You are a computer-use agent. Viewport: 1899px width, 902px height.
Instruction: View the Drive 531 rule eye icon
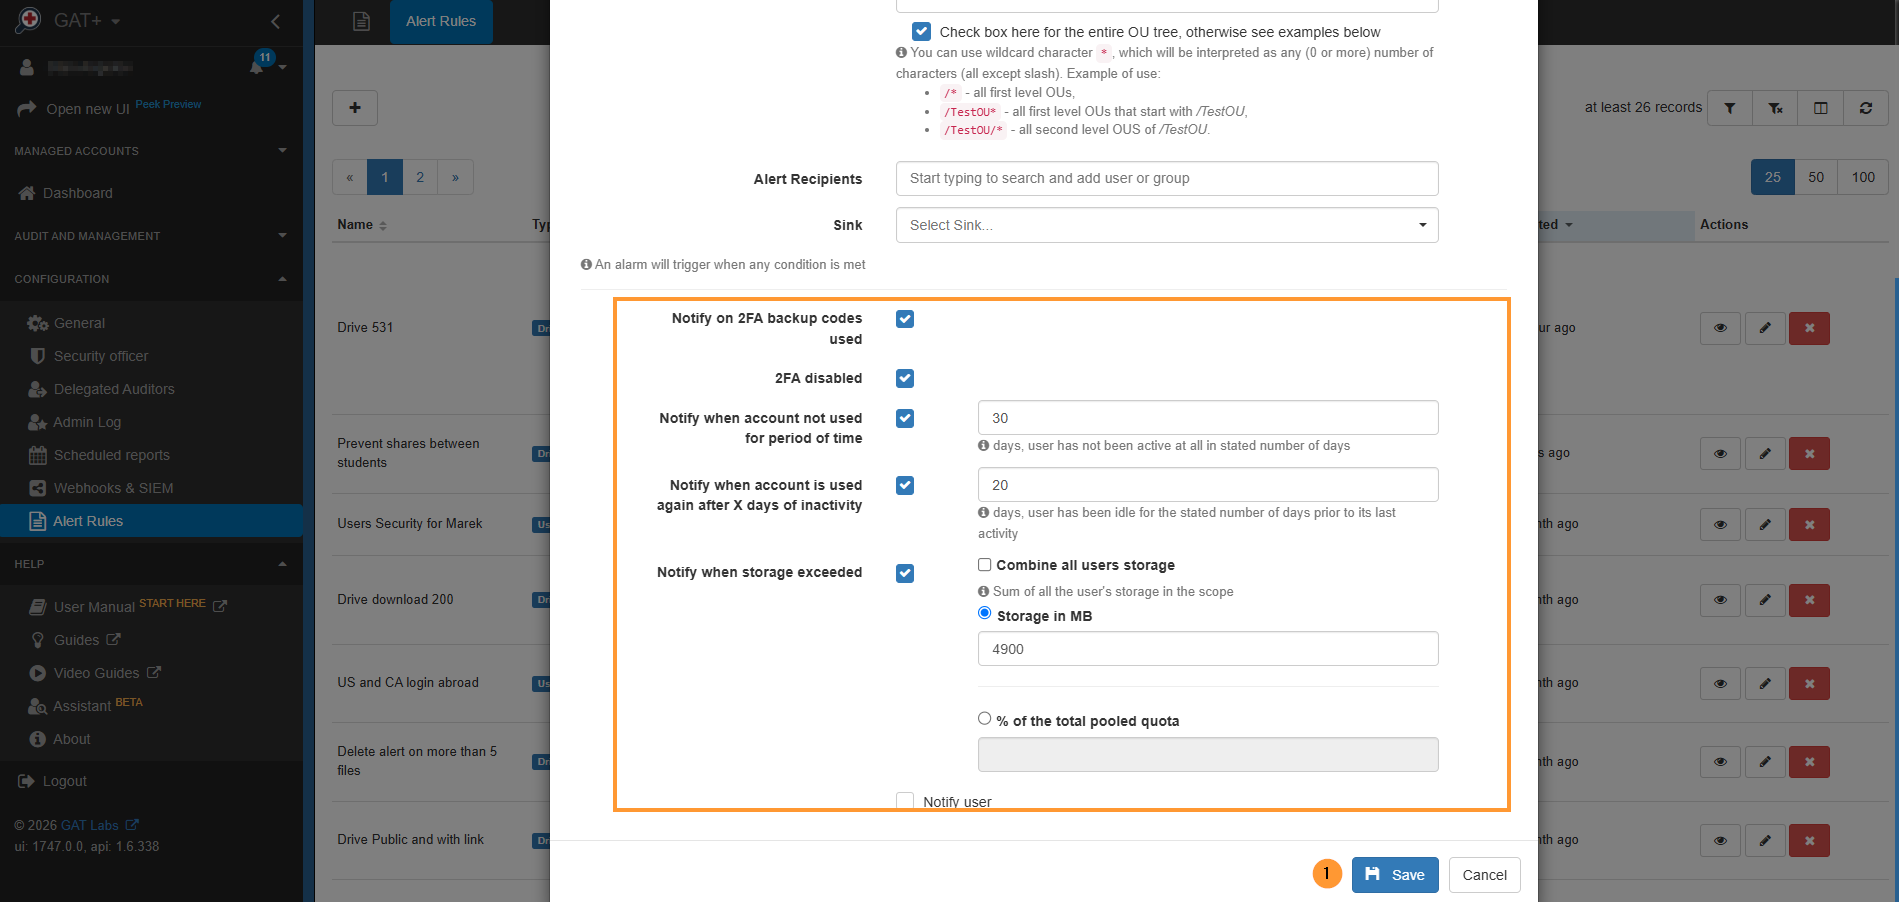[x=1720, y=328]
